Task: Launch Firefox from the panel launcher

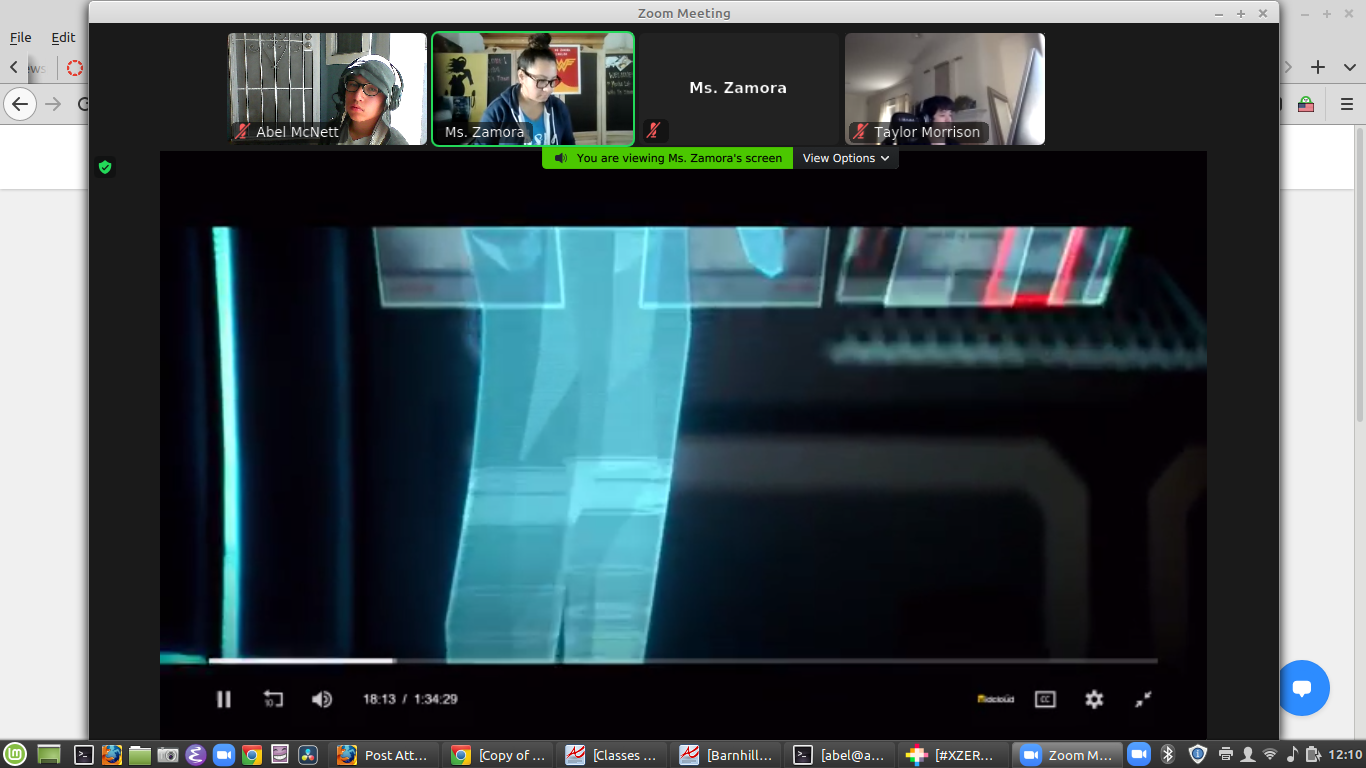Action: 112,755
